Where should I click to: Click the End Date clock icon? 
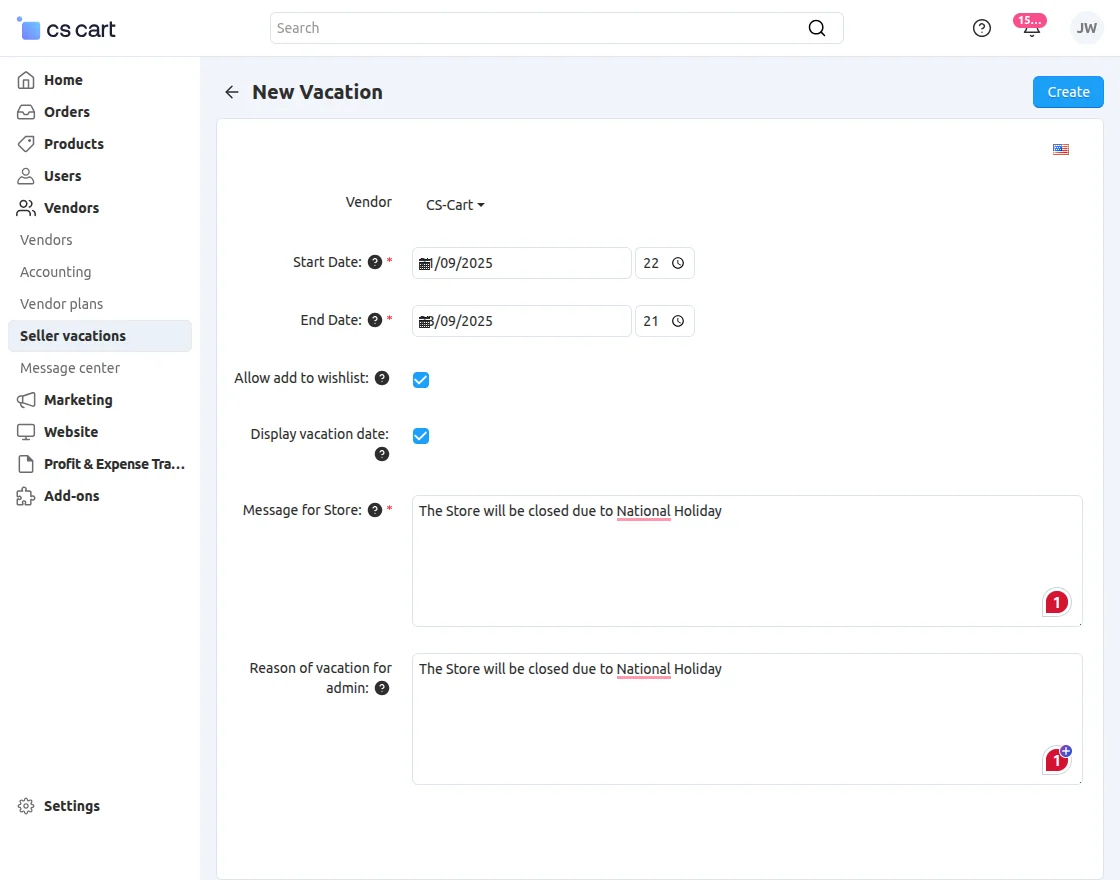(x=678, y=322)
